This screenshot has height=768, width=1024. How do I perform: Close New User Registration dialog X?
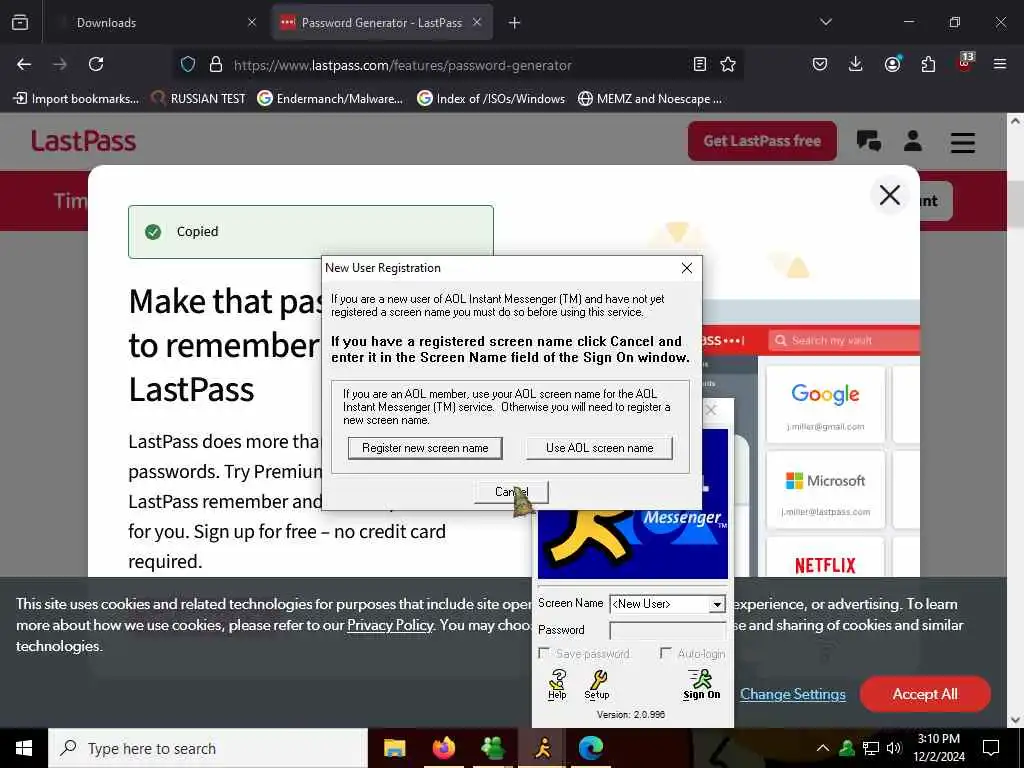(686, 268)
